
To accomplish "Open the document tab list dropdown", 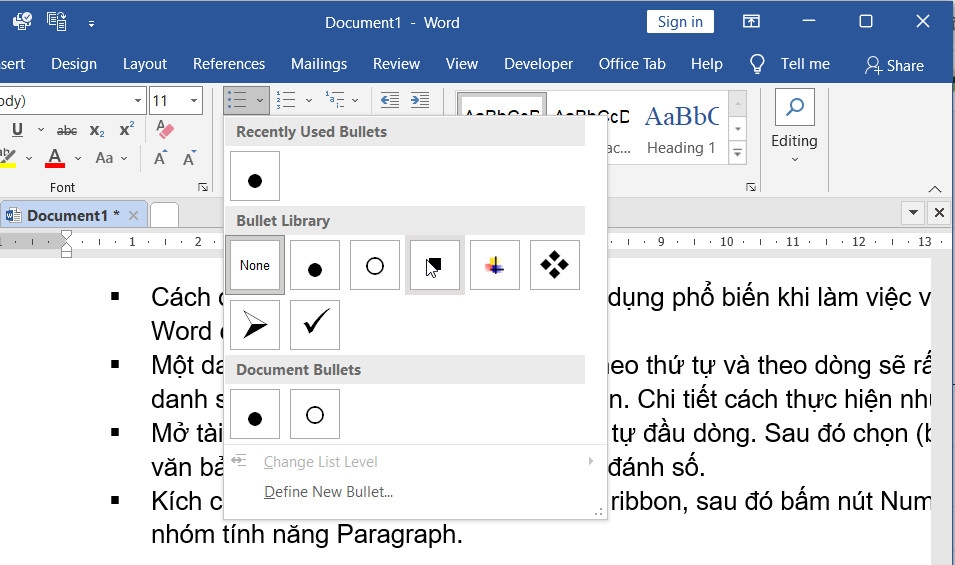I will 913,212.
